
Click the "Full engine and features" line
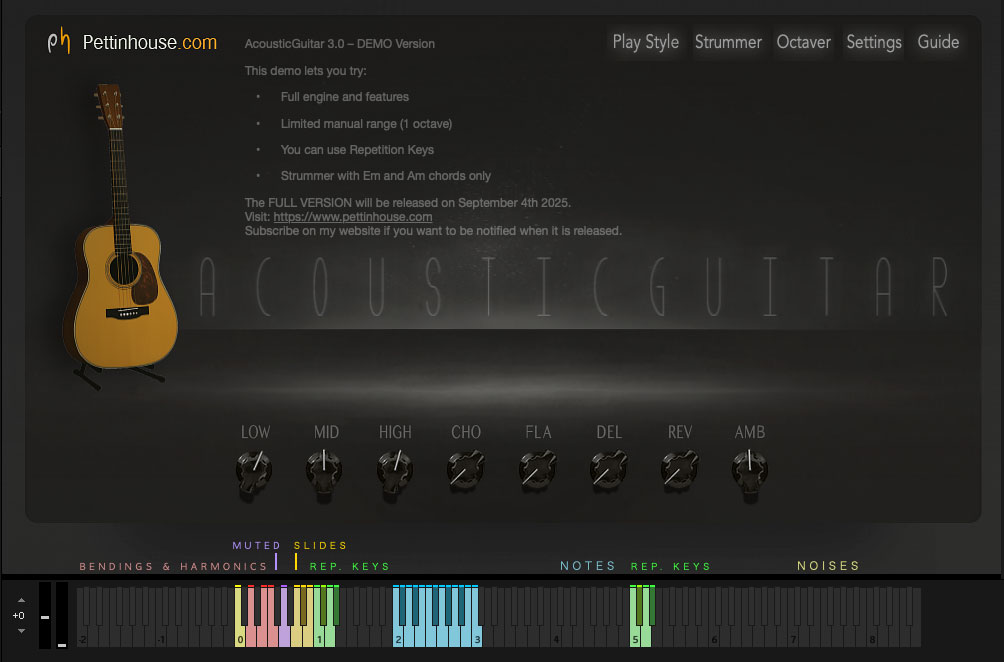pyautogui.click(x=344, y=97)
